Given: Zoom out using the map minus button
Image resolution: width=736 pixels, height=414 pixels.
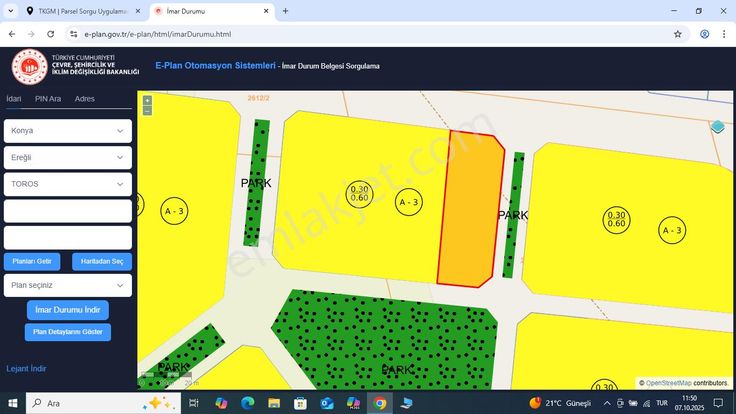Looking at the screenshot, I should click(x=147, y=110).
